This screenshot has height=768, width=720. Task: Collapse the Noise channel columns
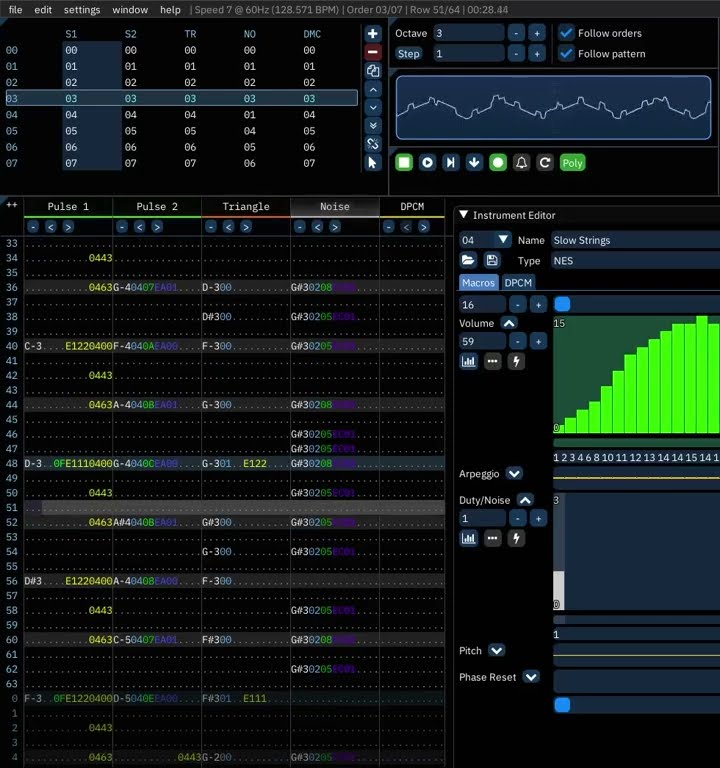click(x=300, y=227)
